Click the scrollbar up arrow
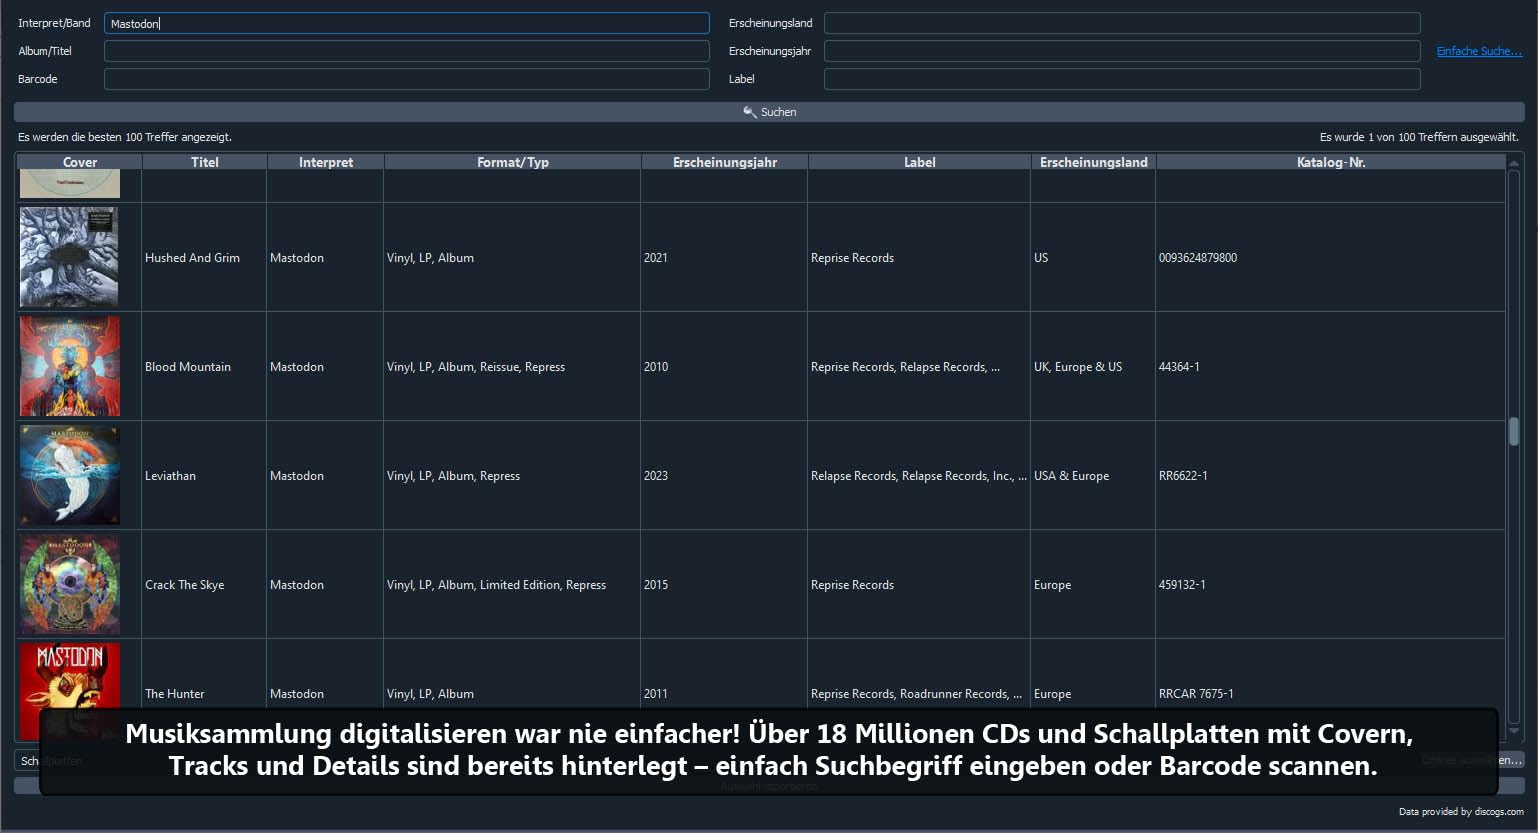 coord(1514,162)
